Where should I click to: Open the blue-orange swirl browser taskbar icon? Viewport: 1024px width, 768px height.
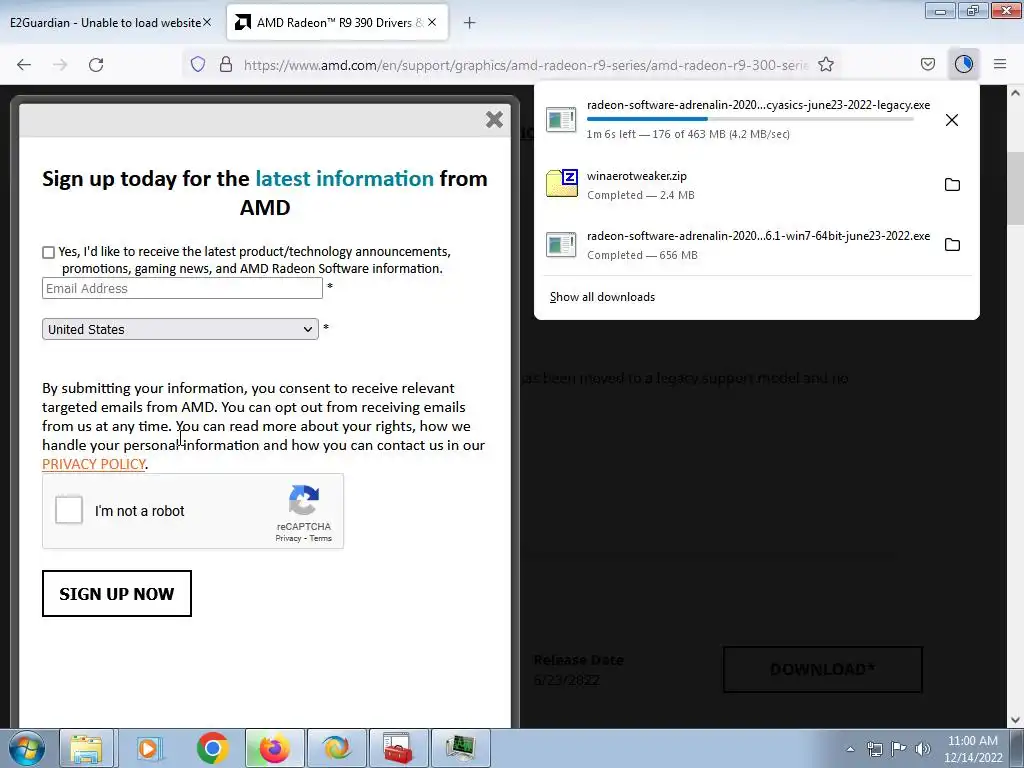tap(337, 748)
